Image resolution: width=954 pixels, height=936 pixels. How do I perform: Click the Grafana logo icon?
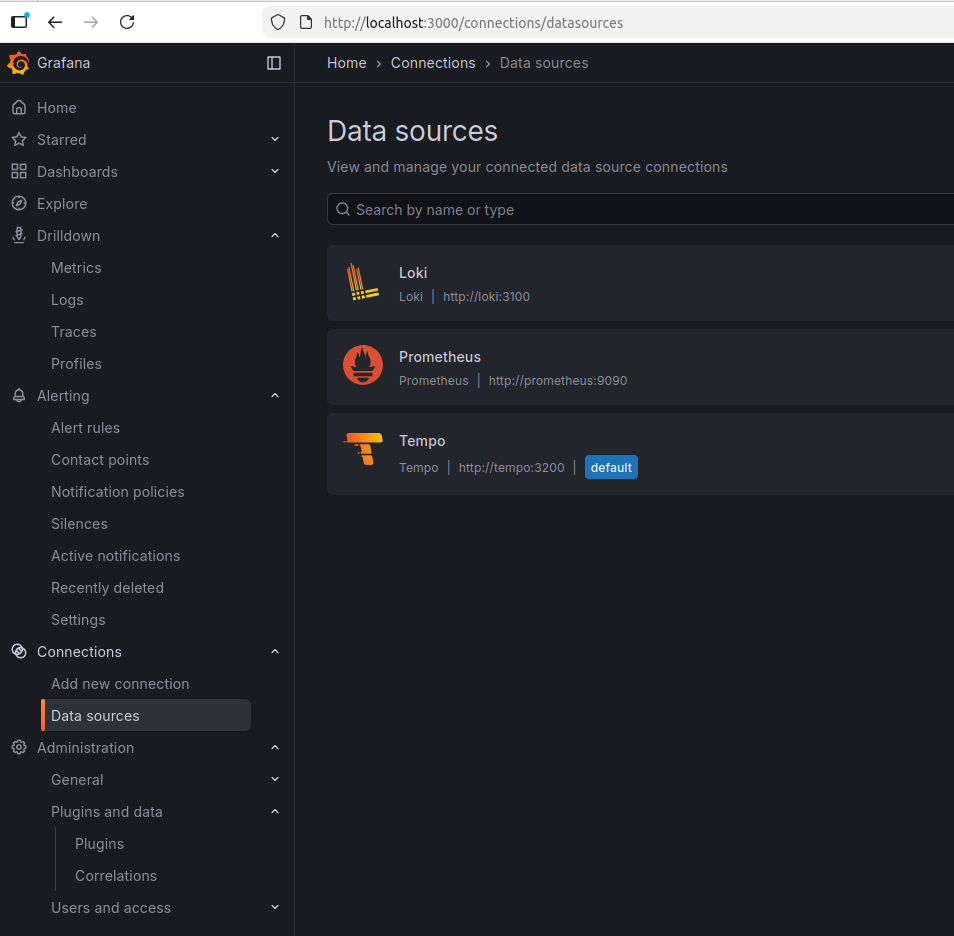(18, 63)
